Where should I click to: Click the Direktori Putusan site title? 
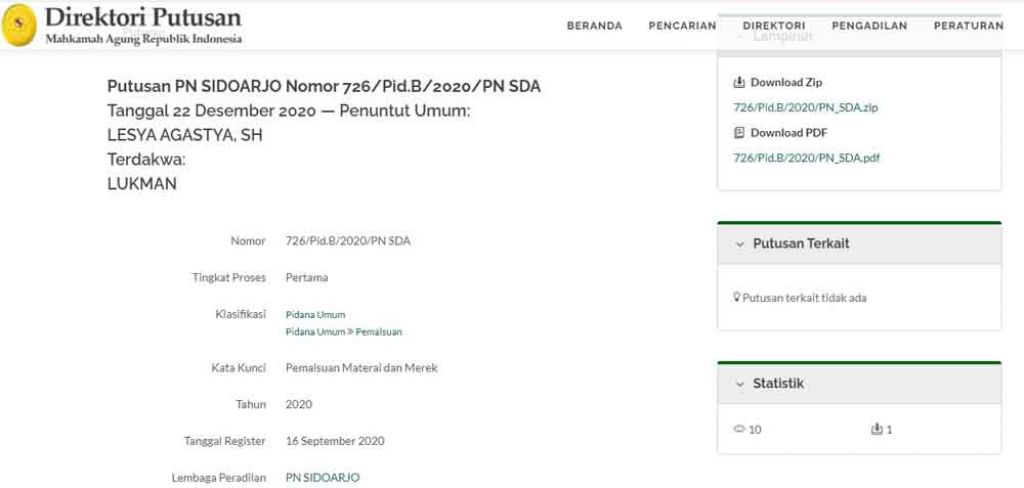coord(143,18)
